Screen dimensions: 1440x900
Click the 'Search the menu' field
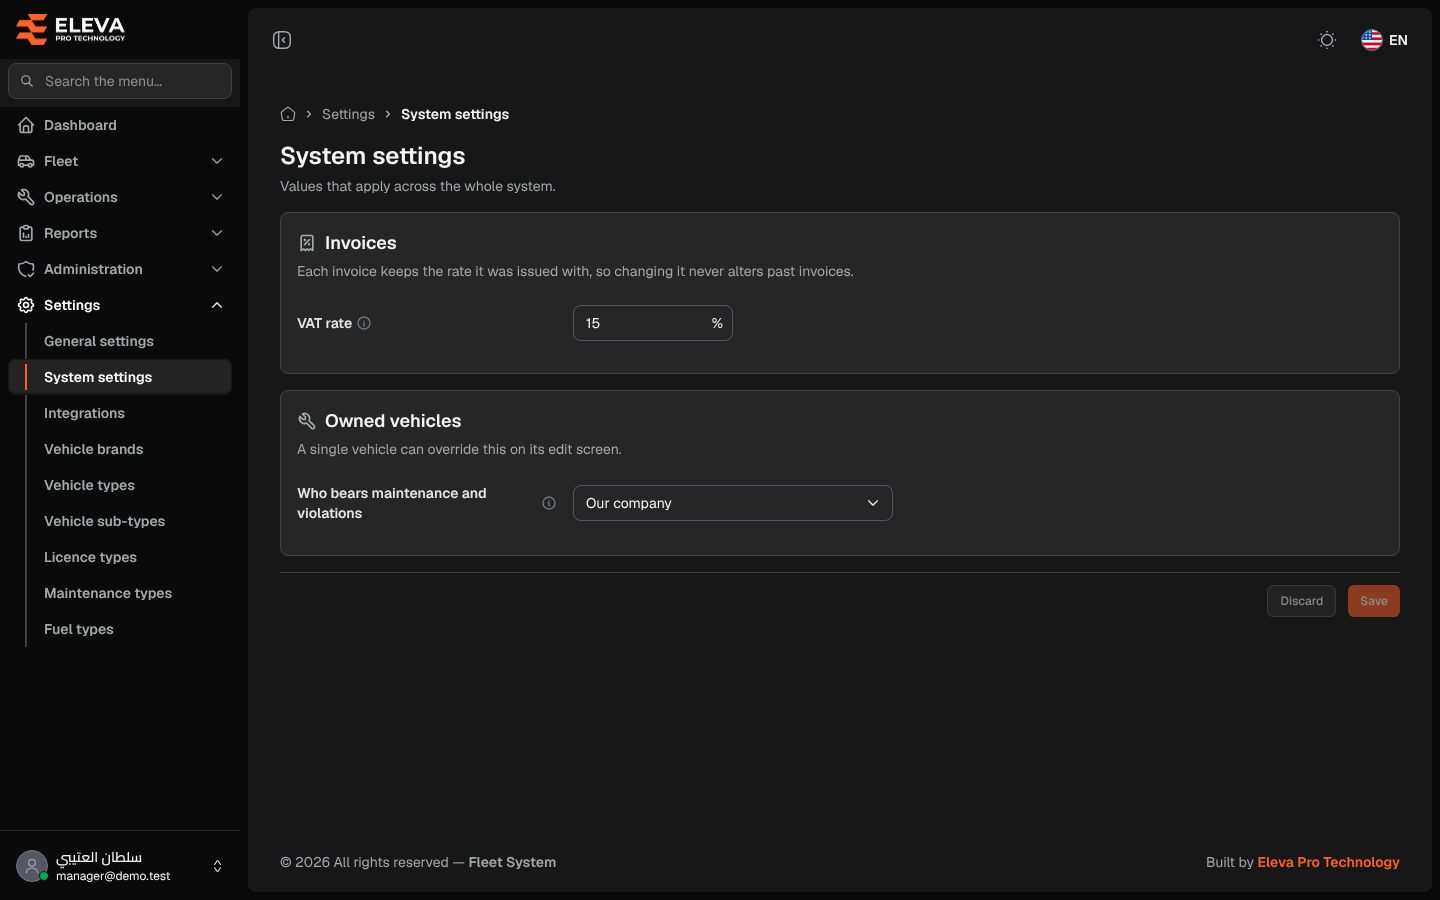point(120,81)
